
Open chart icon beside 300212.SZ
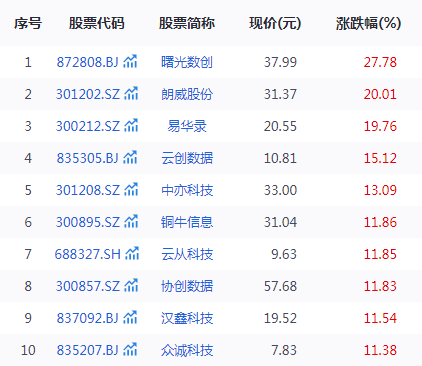[x=131, y=125]
